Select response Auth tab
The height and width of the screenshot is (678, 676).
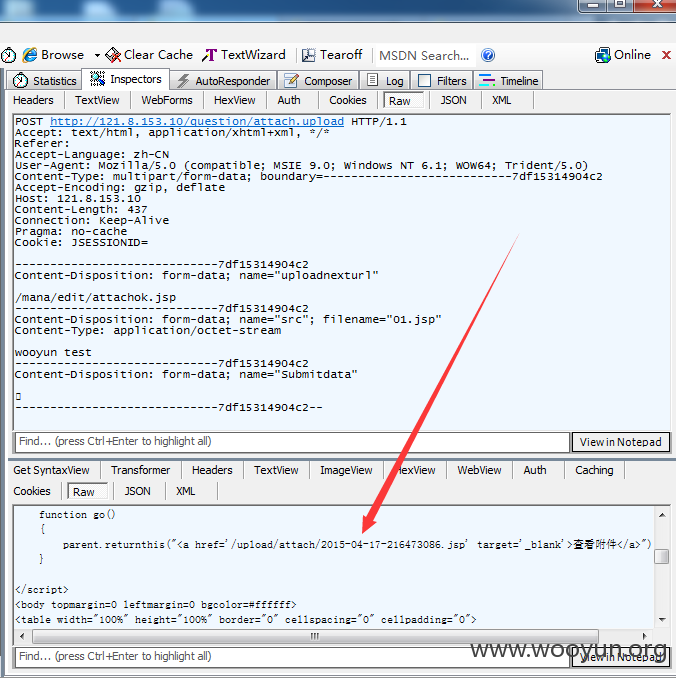[535, 470]
